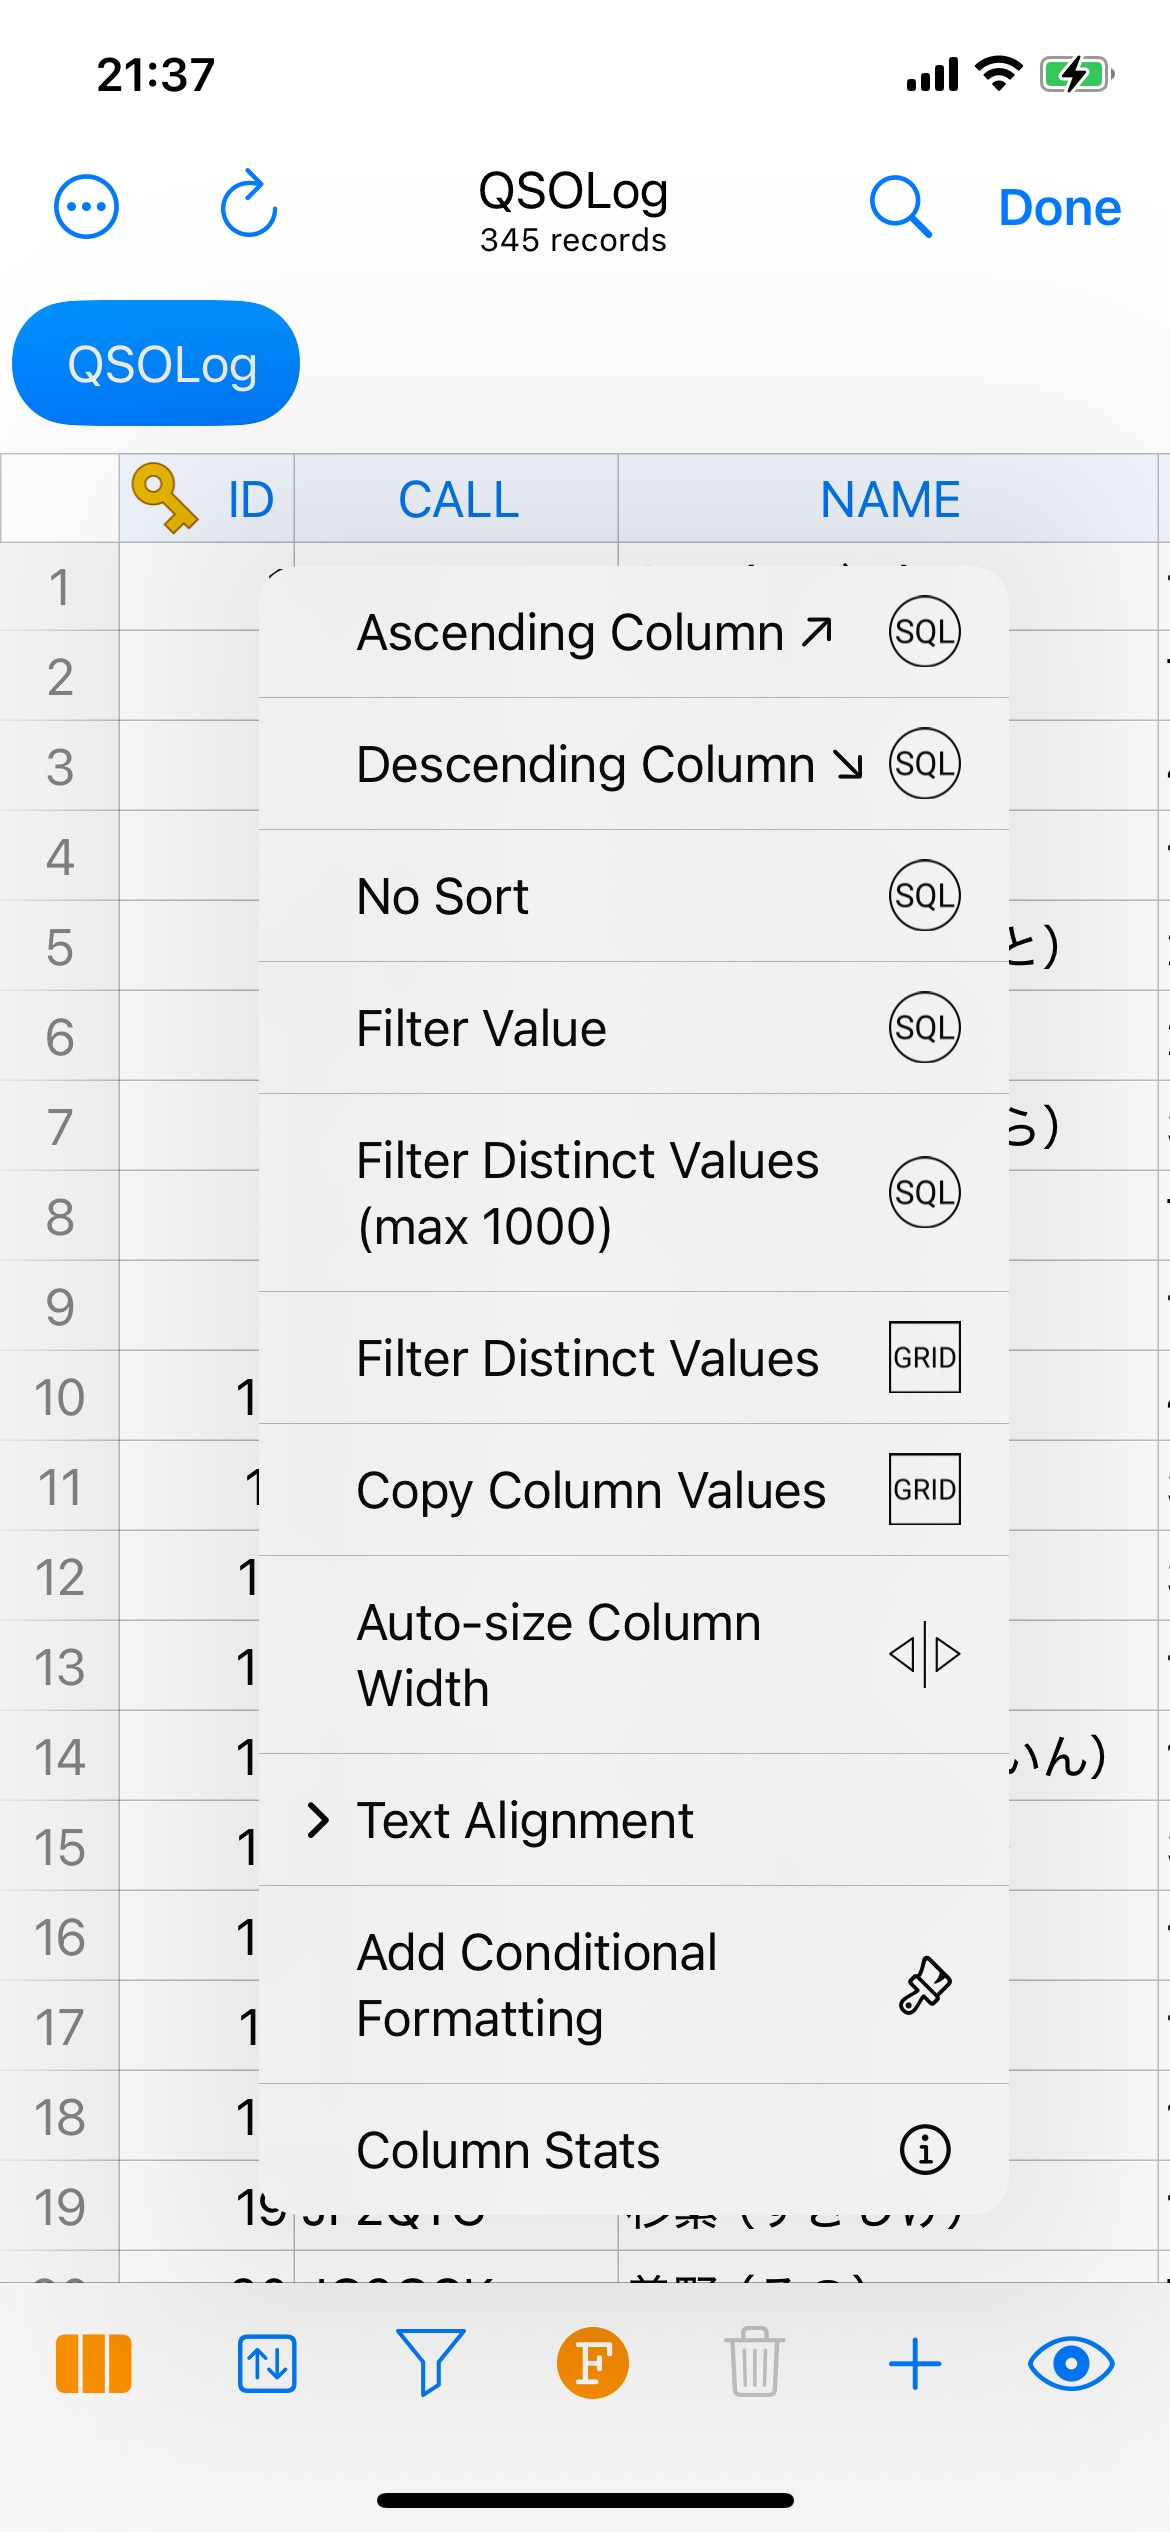The image size is (1170, 2532).
Task: Open the orange F formula icon
Action: 593,2363
